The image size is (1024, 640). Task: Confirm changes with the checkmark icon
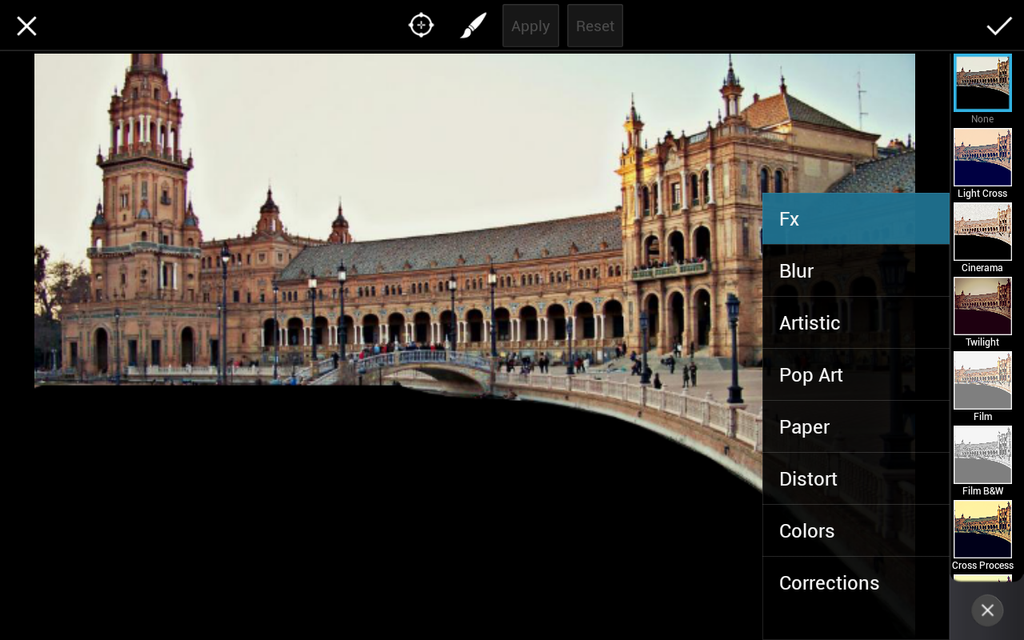(999, 26)
